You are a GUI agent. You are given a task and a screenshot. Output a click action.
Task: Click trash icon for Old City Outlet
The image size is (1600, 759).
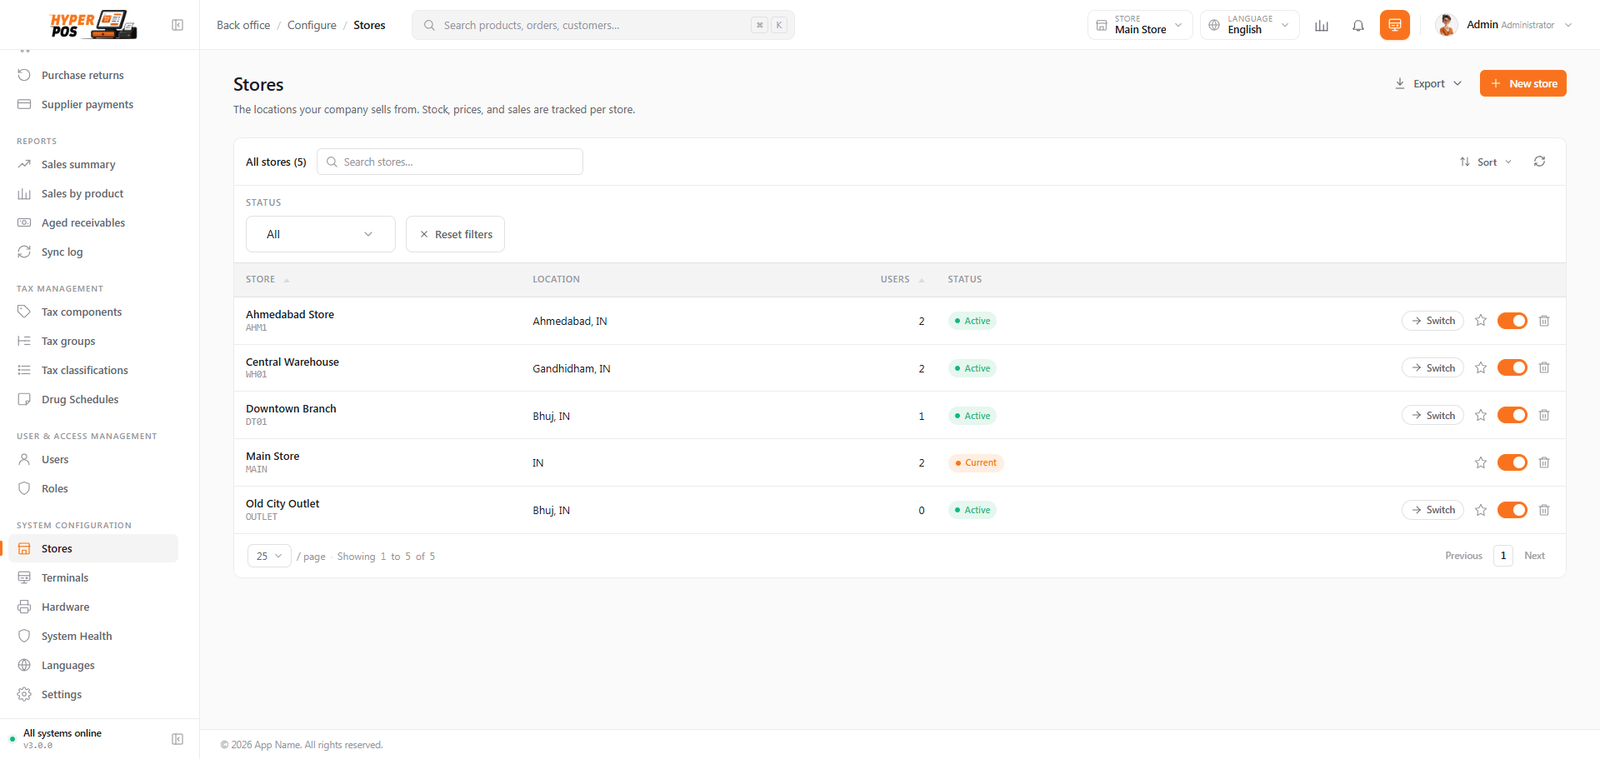[1544, 510]
